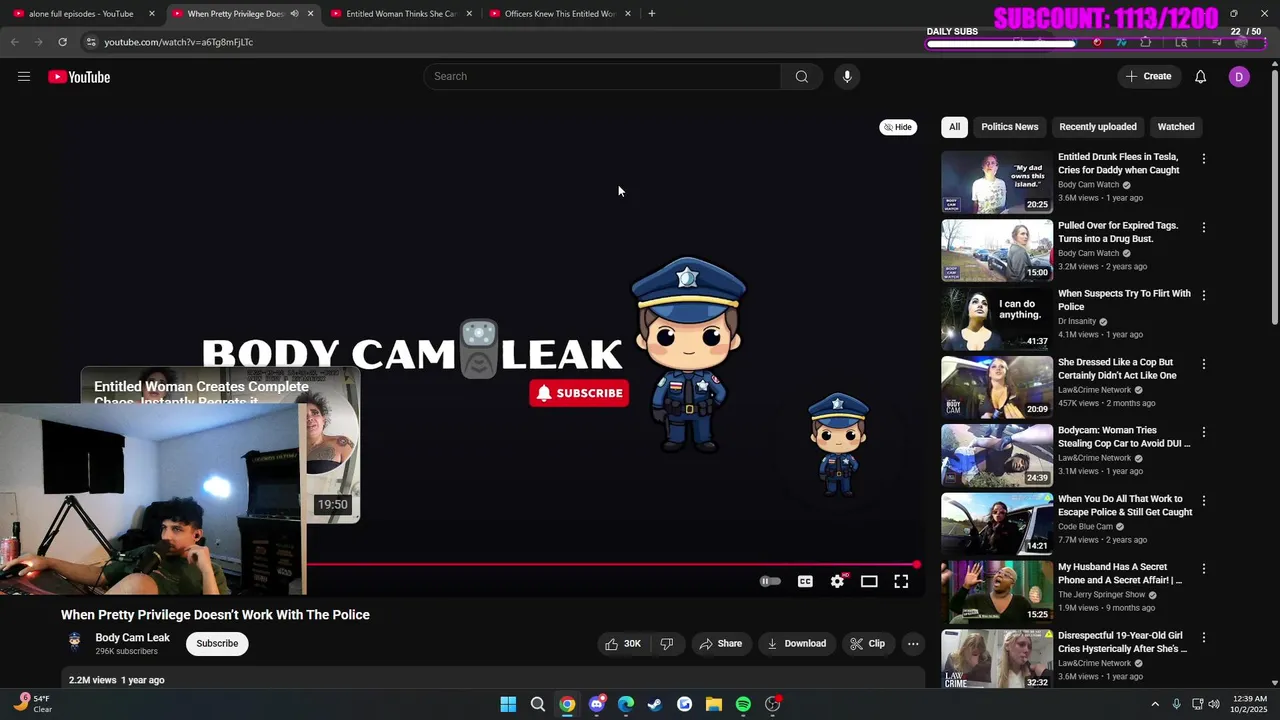
Task: Open the Windows Start menu
Action: pos(508,704)
